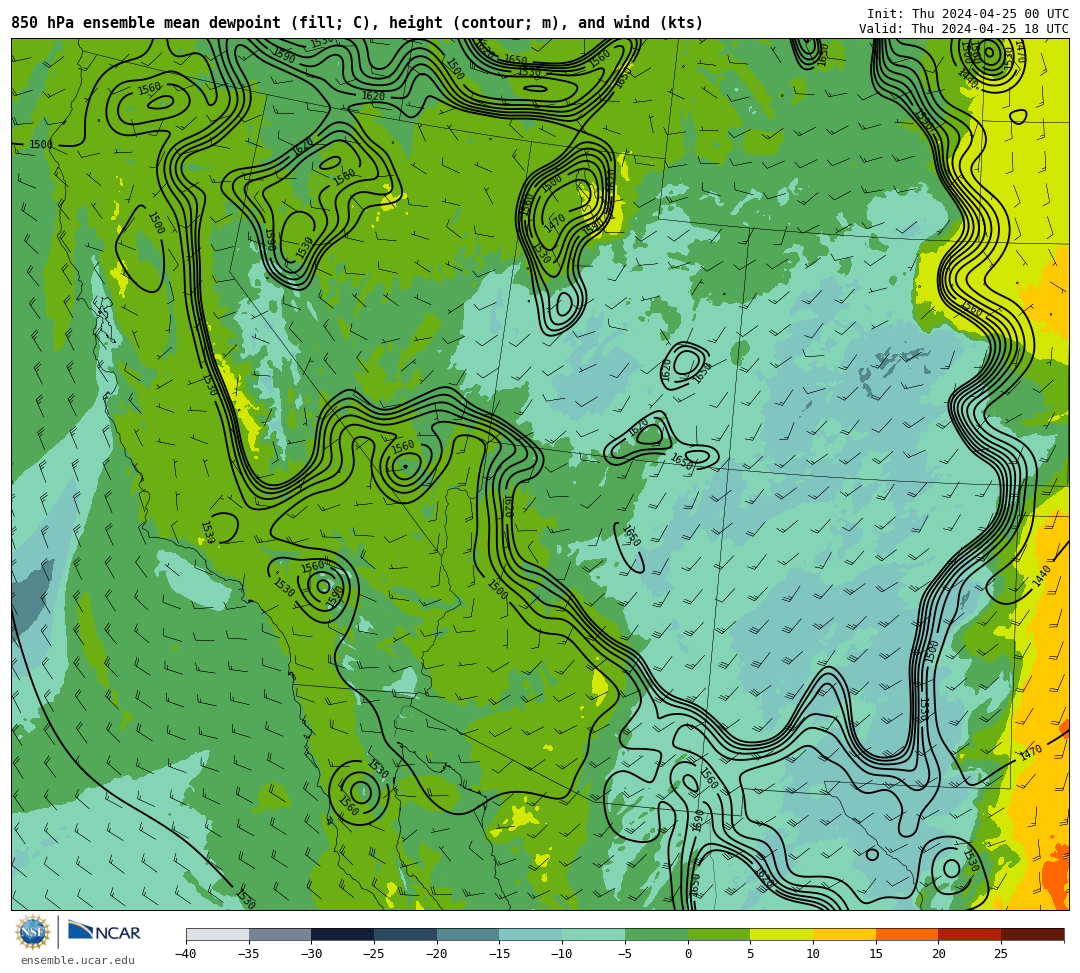Click the '1440' contour label at right edge
The width and height of the screenshot is (1080, 973).
[x=1041, y=576]
